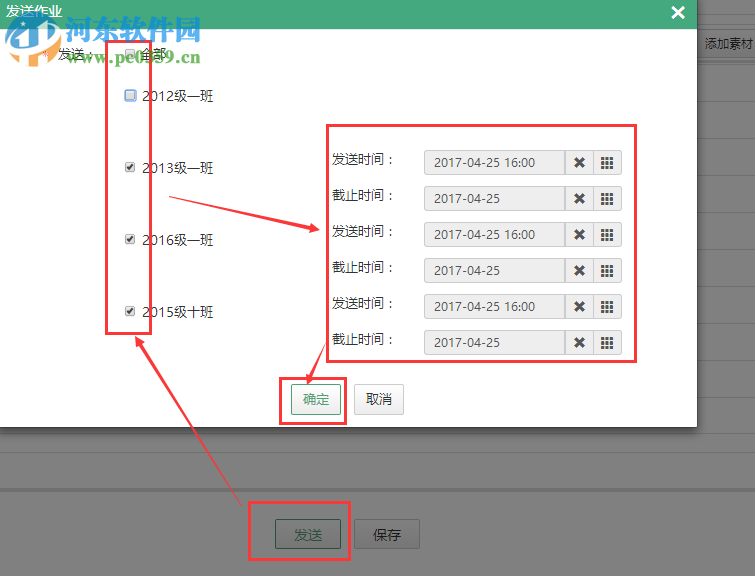Select the 2012级一班 class label
Image resolution: width=755 pixels, height=576 pixels.
178,96
